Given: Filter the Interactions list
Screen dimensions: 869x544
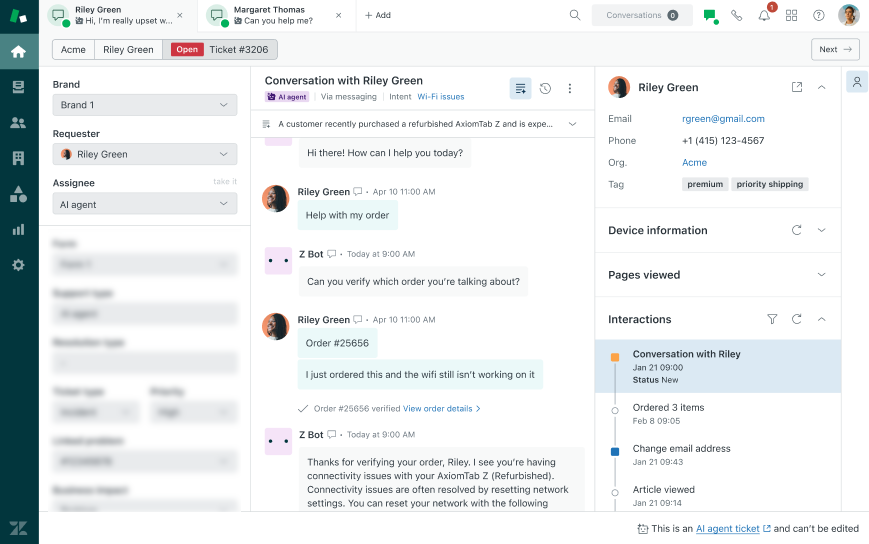Looking at the screenshot, I should [772, 319].
